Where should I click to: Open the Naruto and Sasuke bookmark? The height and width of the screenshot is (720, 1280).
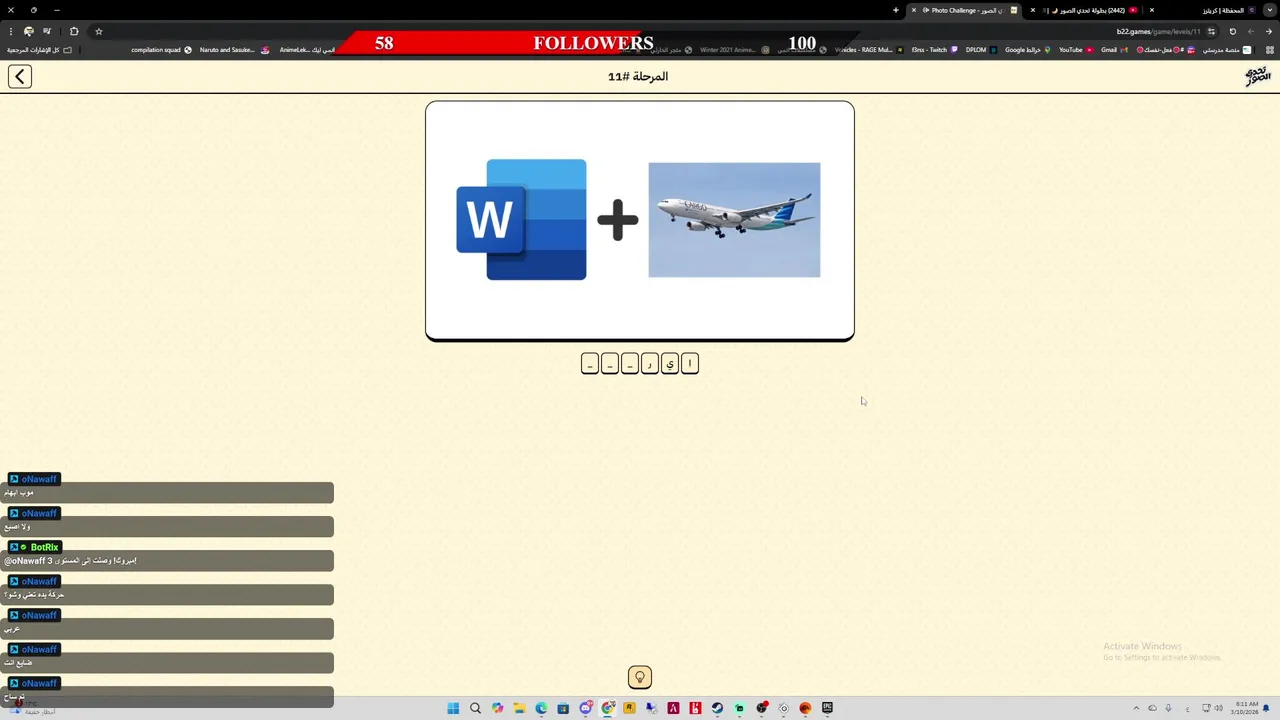(x=234, y=50)
